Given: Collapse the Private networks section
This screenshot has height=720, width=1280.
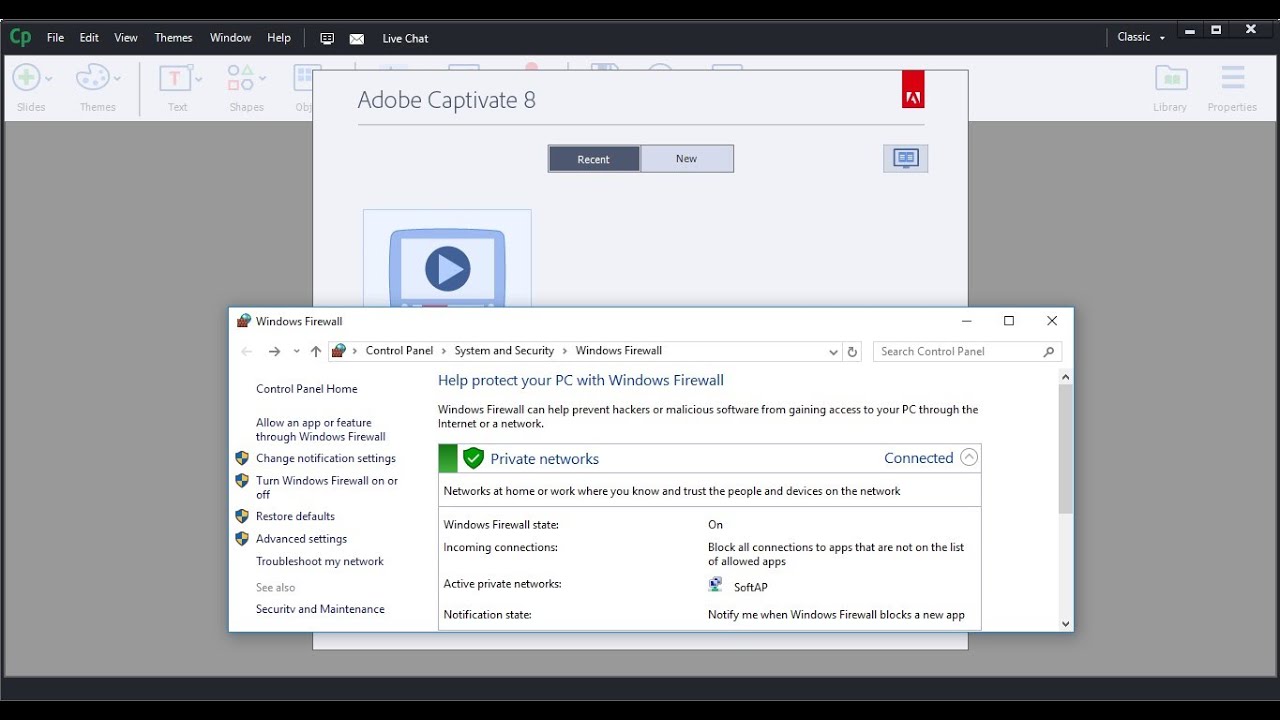Looking at the screenshot, I should [968, 457].
